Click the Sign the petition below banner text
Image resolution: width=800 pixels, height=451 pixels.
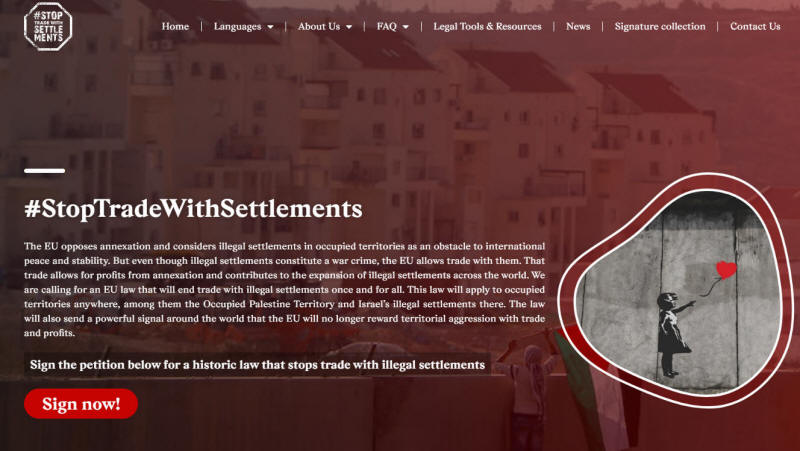coord(257,365)
